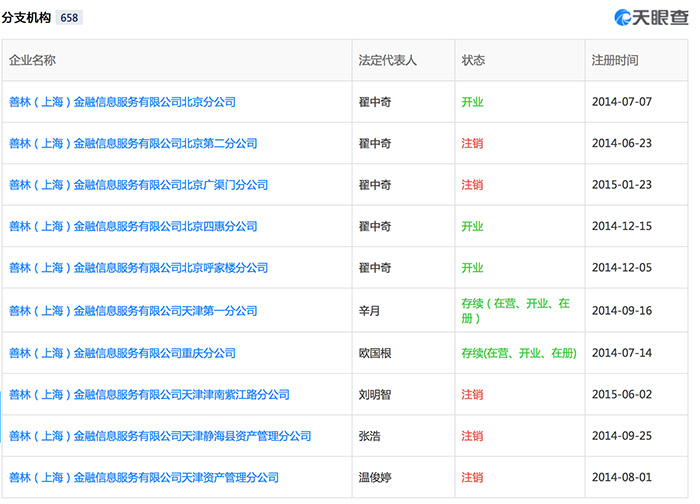This screenshot has width=700, height=504.
Task: Click registration date 2014-07-07
Action: tap(622, 102)
